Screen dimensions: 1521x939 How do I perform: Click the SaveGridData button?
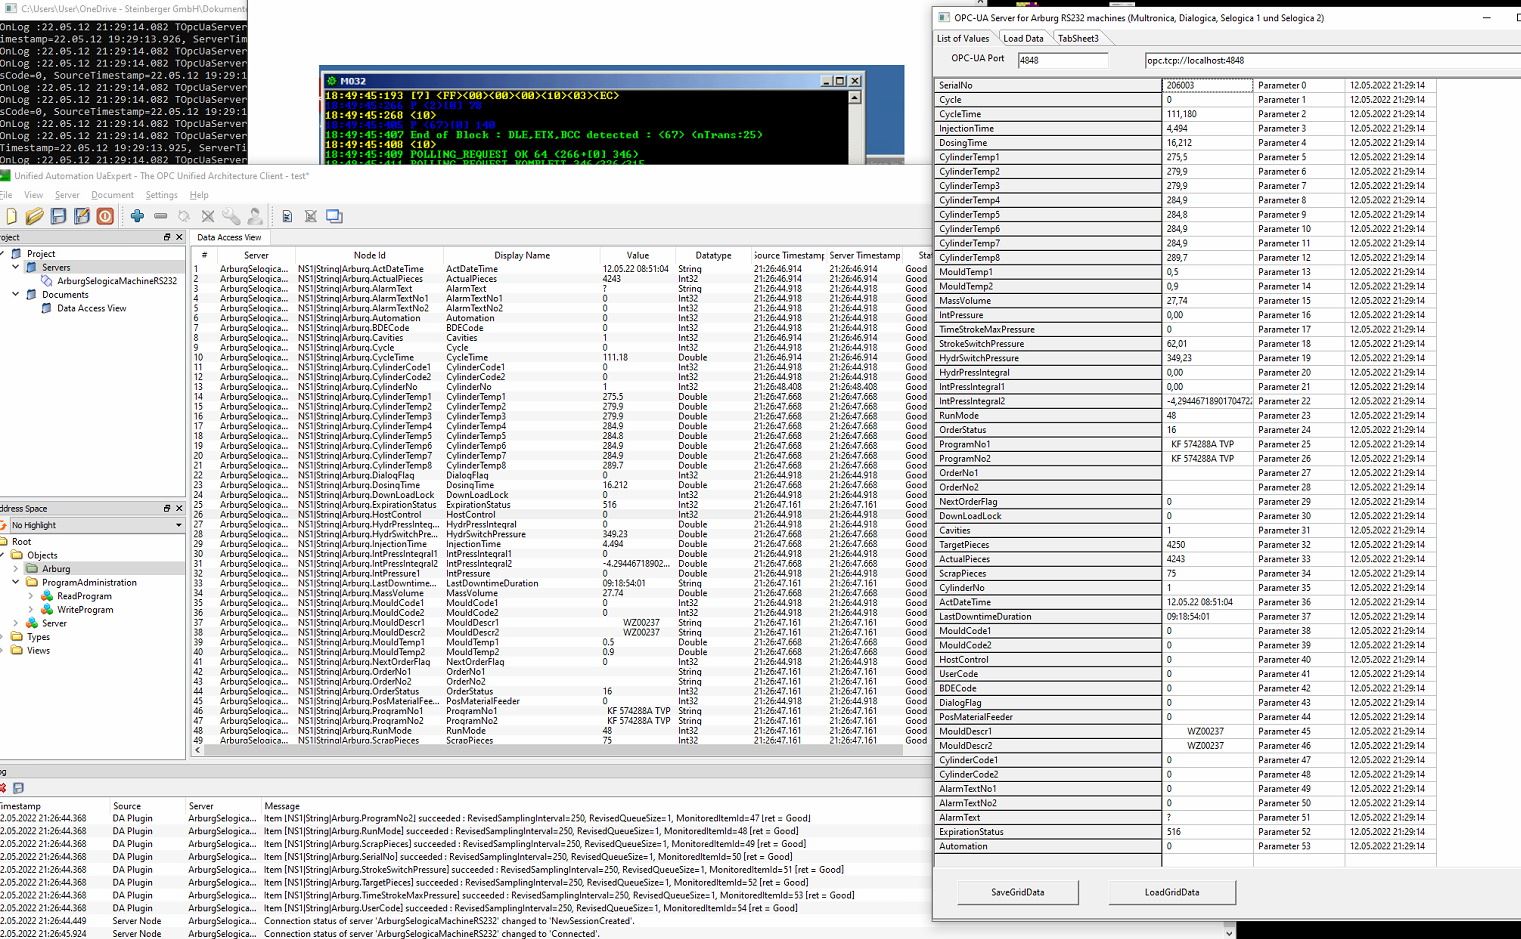[x=1017, y=892]
